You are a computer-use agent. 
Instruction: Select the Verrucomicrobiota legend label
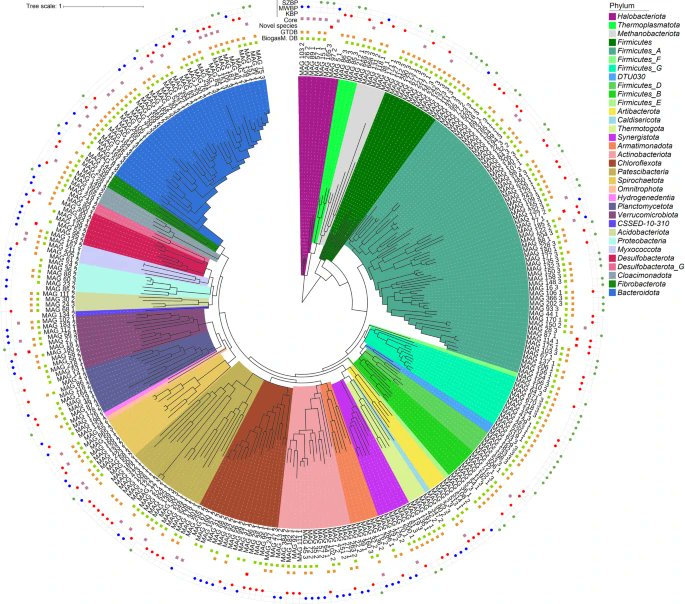click(648, 215)
